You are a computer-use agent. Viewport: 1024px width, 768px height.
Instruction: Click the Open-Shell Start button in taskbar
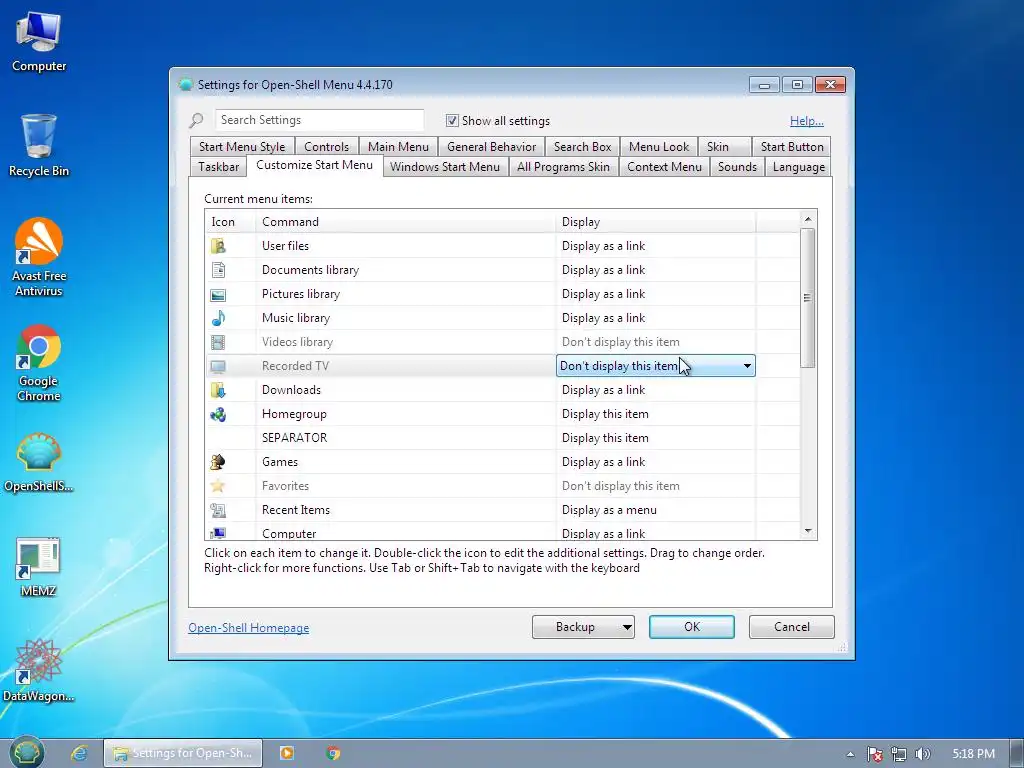[26, 753]
